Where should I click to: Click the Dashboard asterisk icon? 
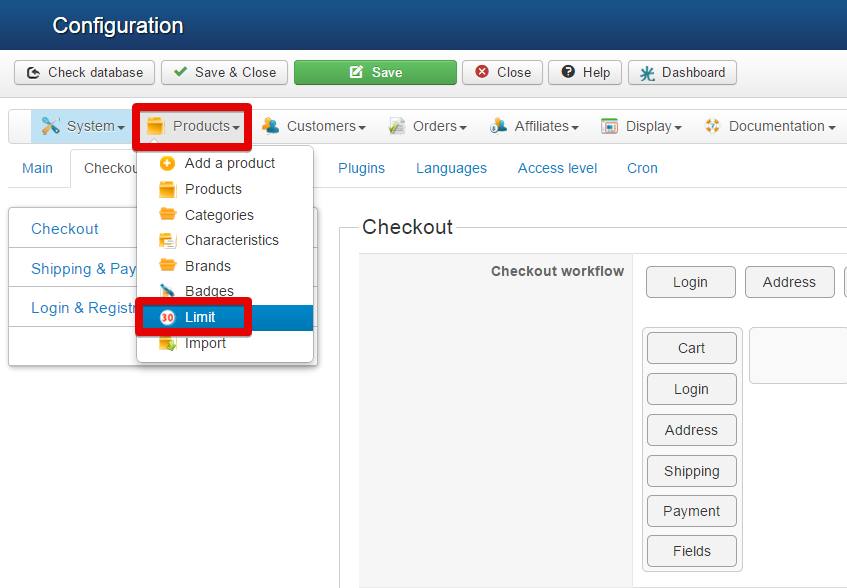[647, 73]
